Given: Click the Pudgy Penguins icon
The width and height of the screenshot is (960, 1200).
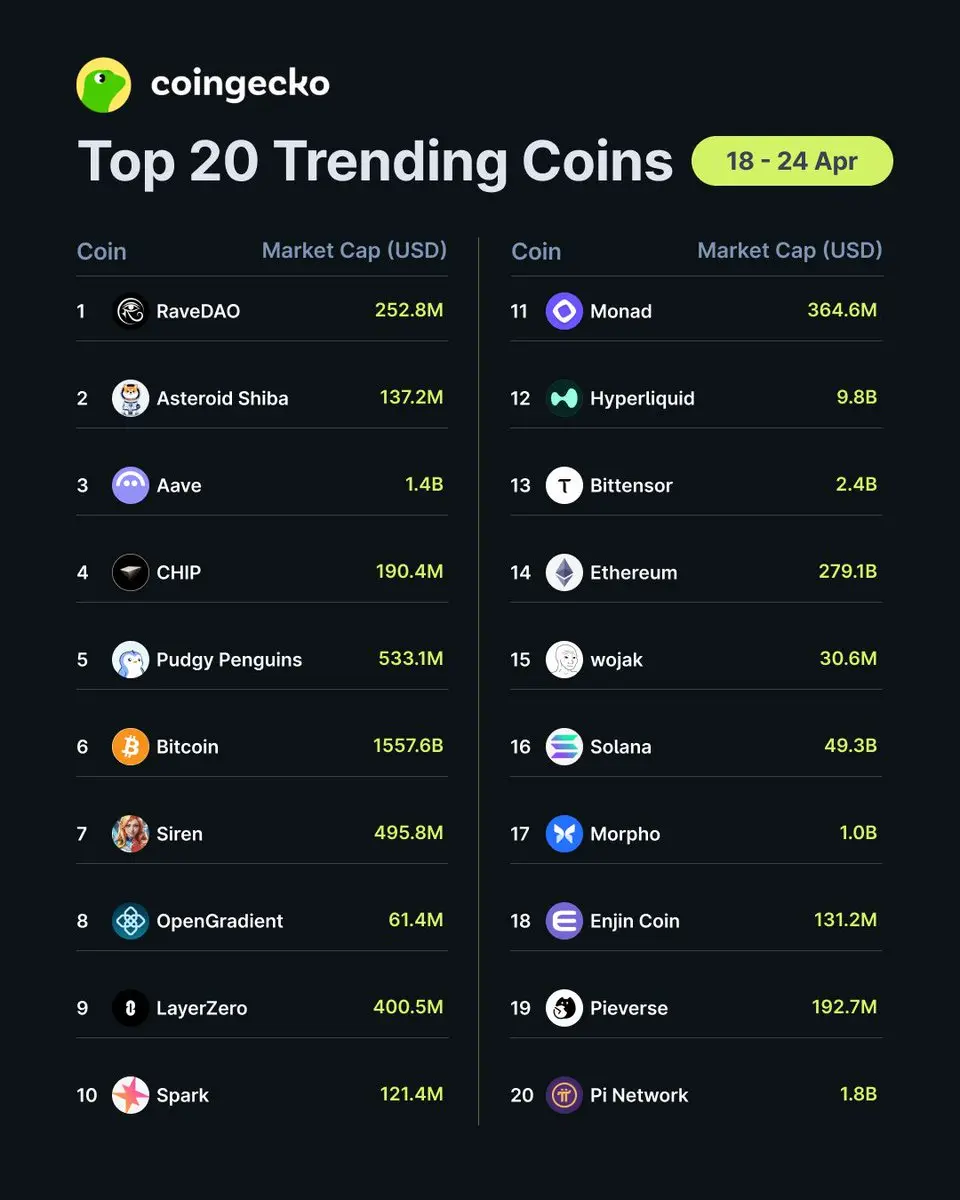Looking at the screenshot, I should pos(130,660).
